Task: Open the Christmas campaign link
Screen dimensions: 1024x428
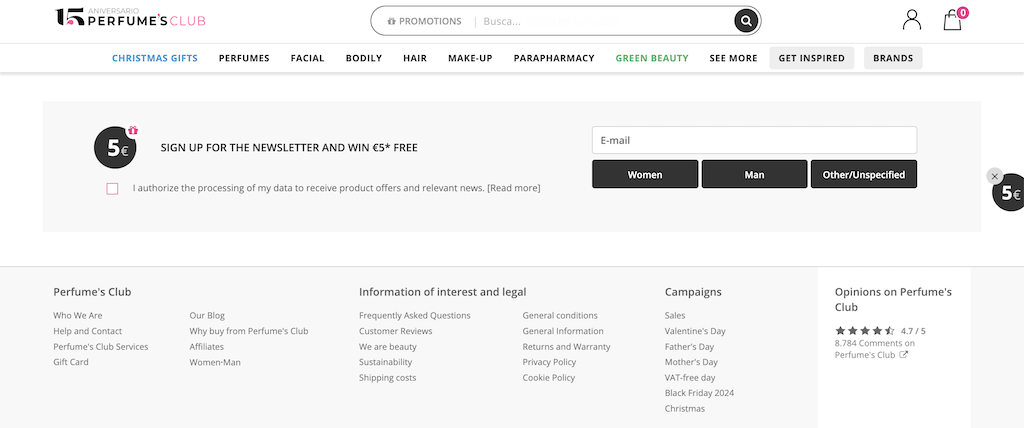Action: pos(685,409)
